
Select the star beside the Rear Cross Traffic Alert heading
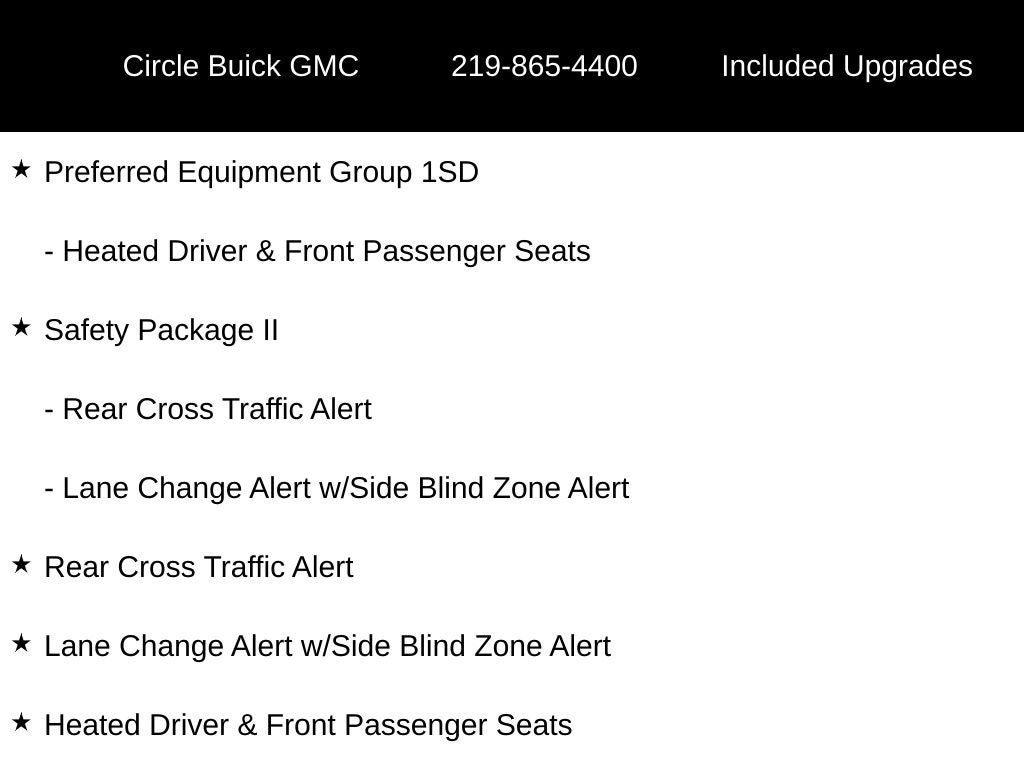point(21,565)
